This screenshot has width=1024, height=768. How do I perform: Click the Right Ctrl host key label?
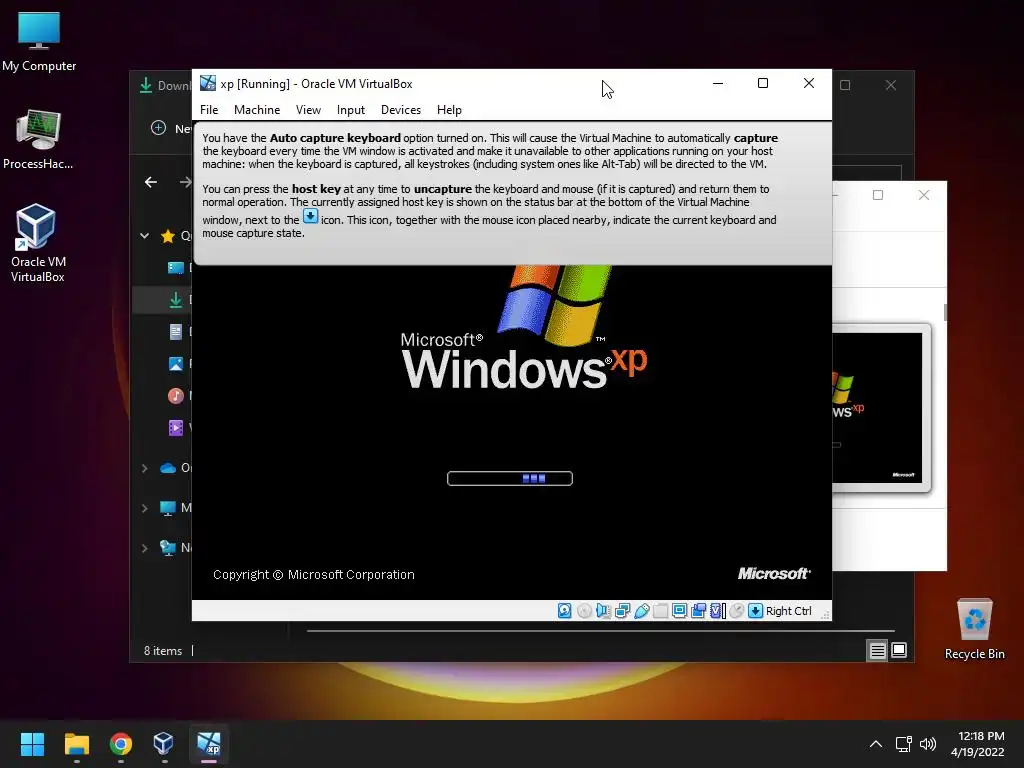[x=788, y=611]
